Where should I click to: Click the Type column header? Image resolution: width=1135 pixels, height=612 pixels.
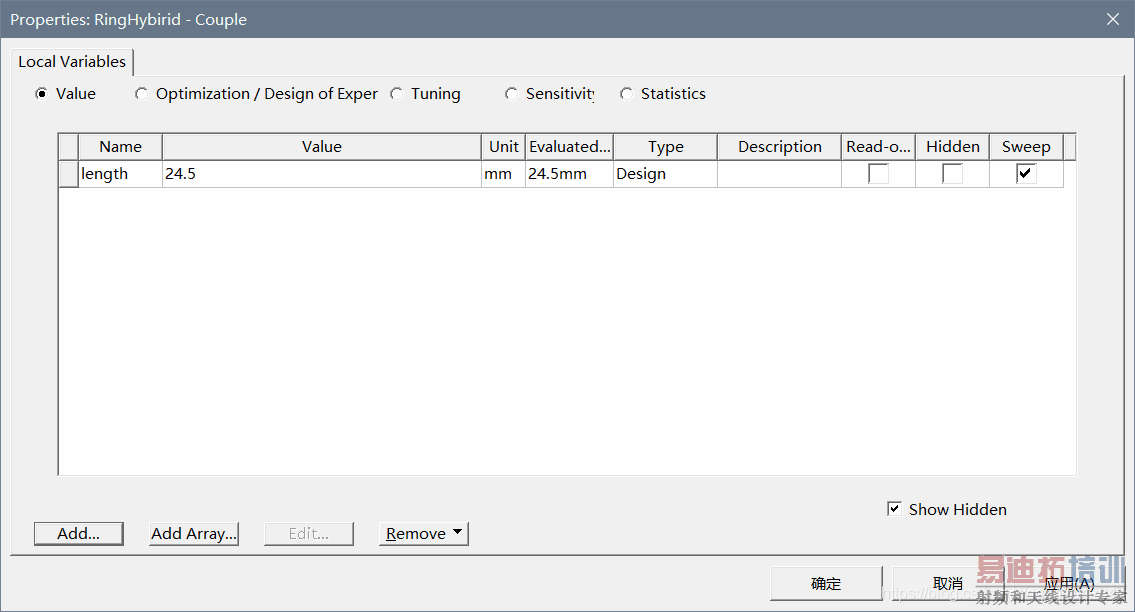(666, 147)
